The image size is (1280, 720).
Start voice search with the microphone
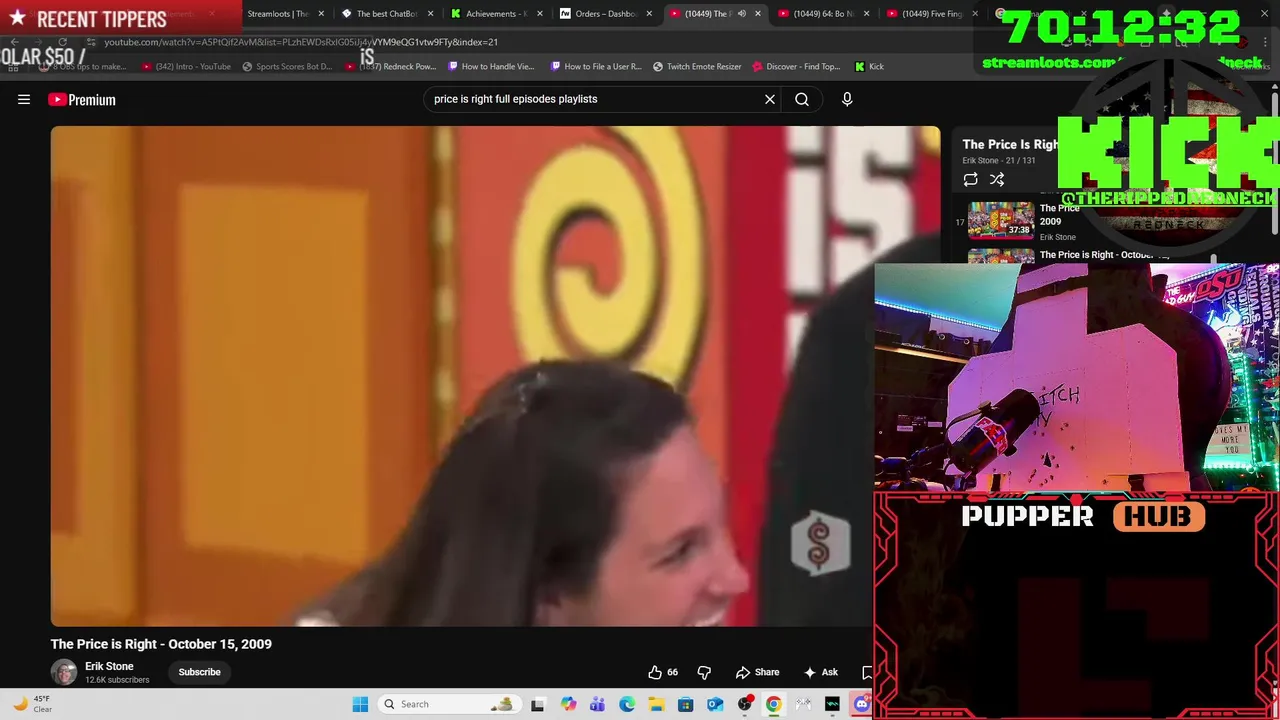[x=847, y=99]
